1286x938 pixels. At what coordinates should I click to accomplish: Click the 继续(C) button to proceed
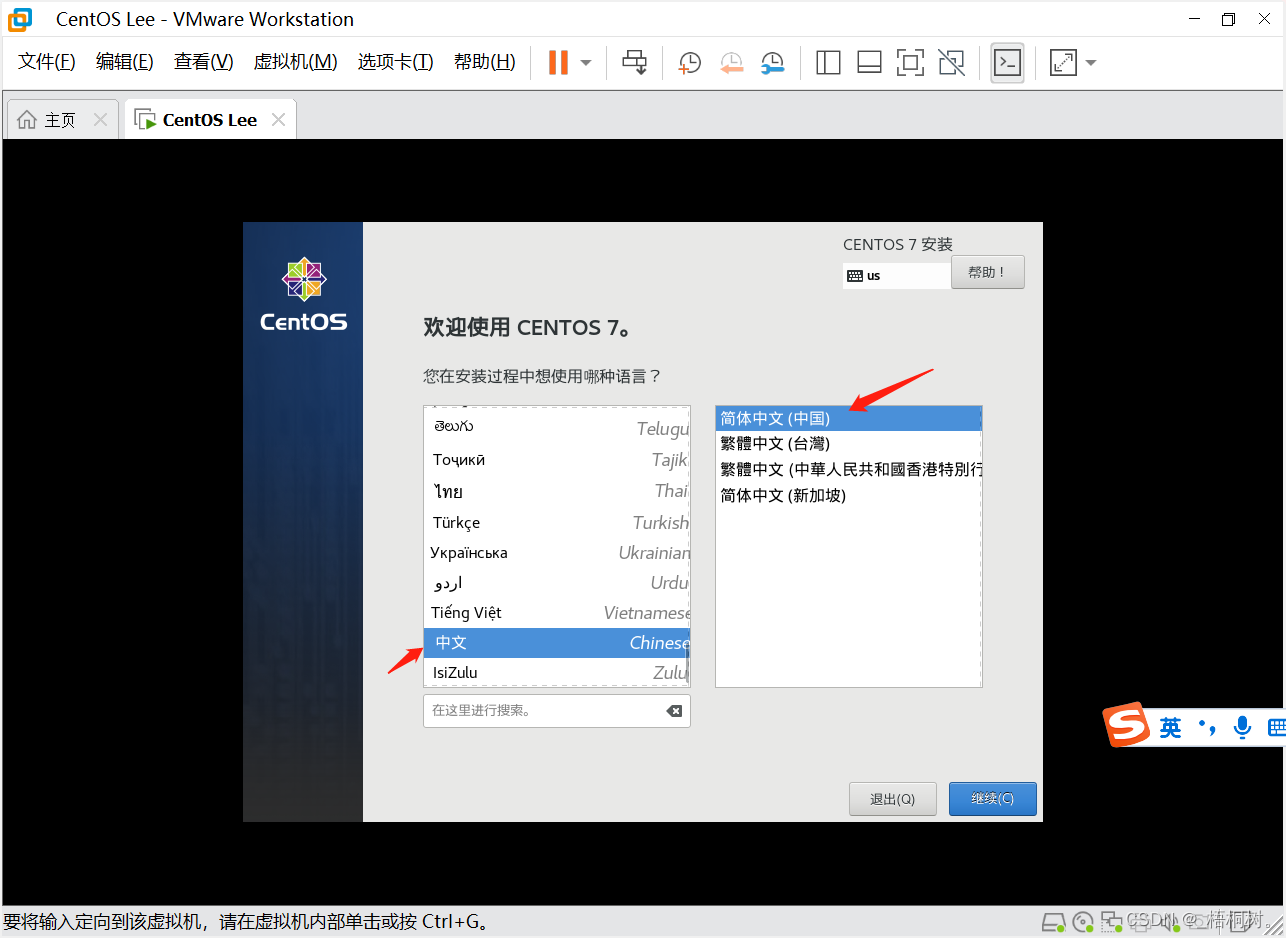point(992,798)
